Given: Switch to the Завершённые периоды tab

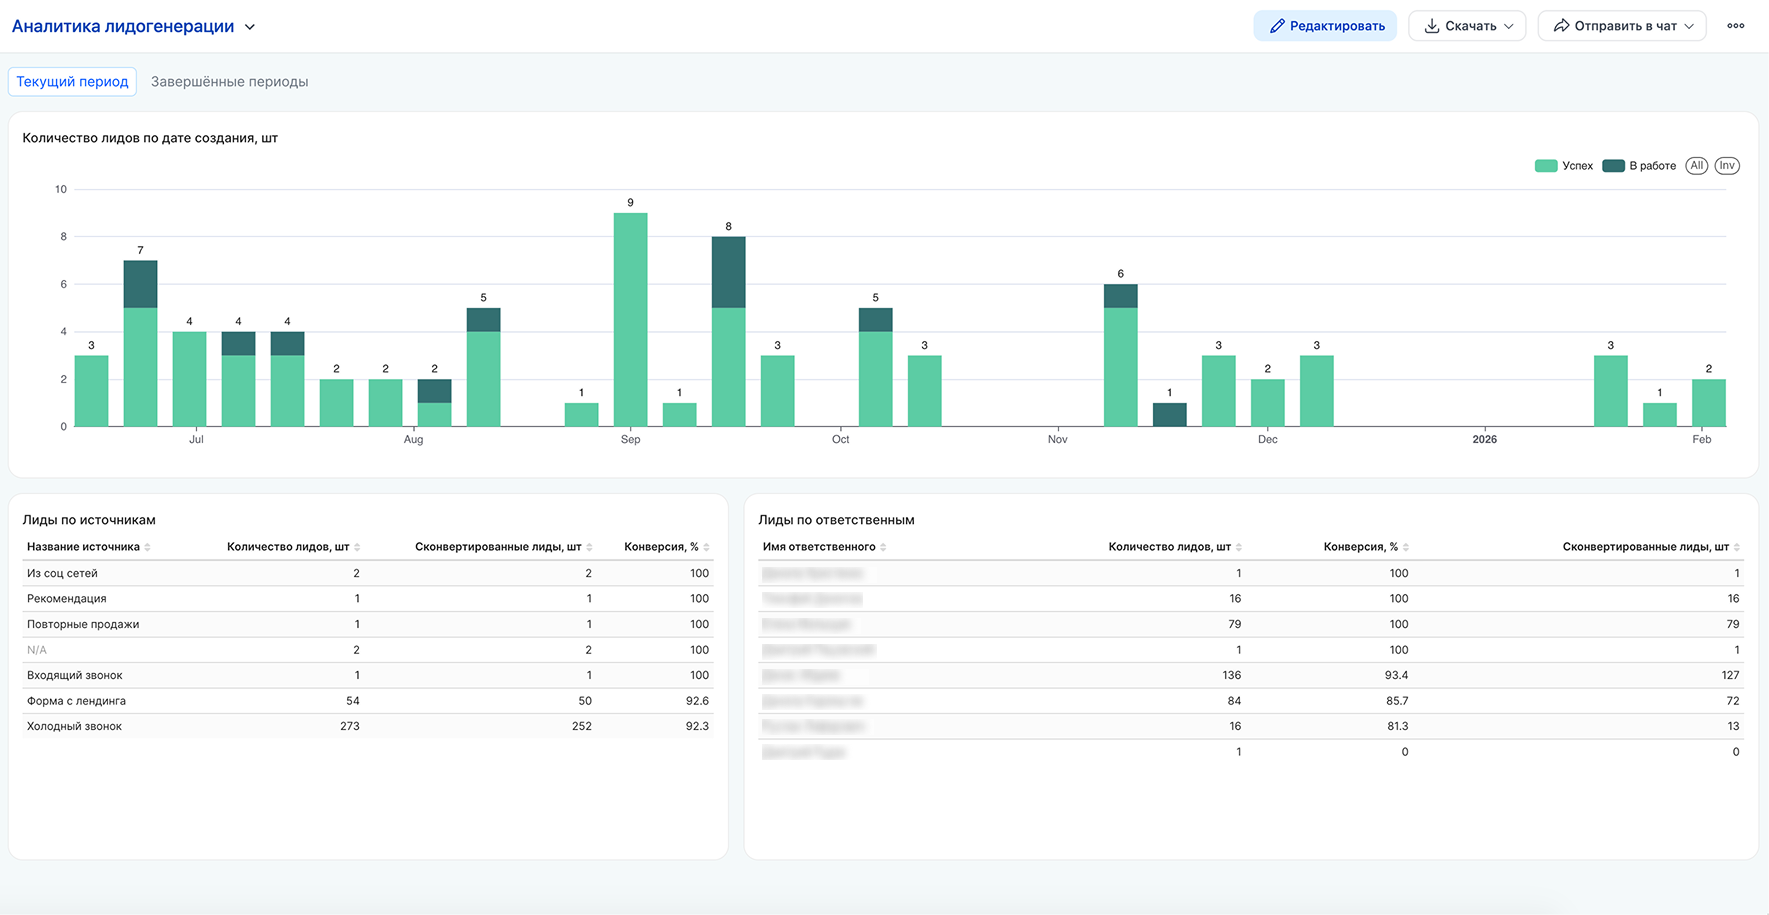Looking at the screenshot, I should pos(229,82).
